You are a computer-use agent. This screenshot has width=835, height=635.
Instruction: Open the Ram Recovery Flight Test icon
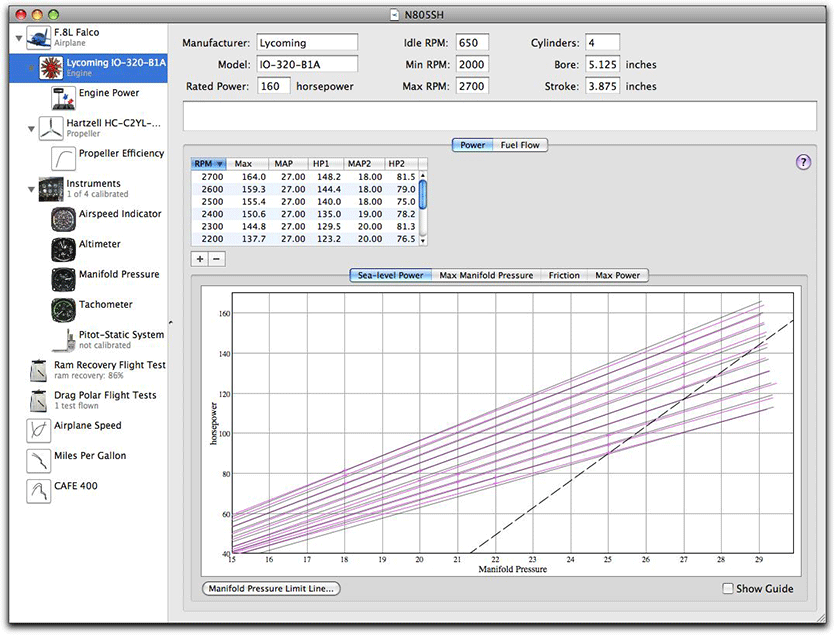point(39,370)
